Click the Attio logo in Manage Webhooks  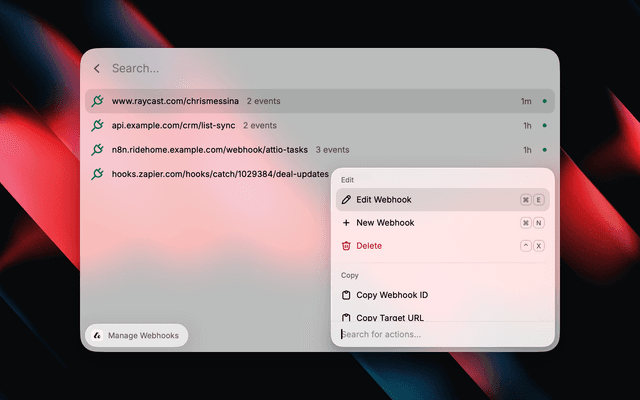[97, 336]
